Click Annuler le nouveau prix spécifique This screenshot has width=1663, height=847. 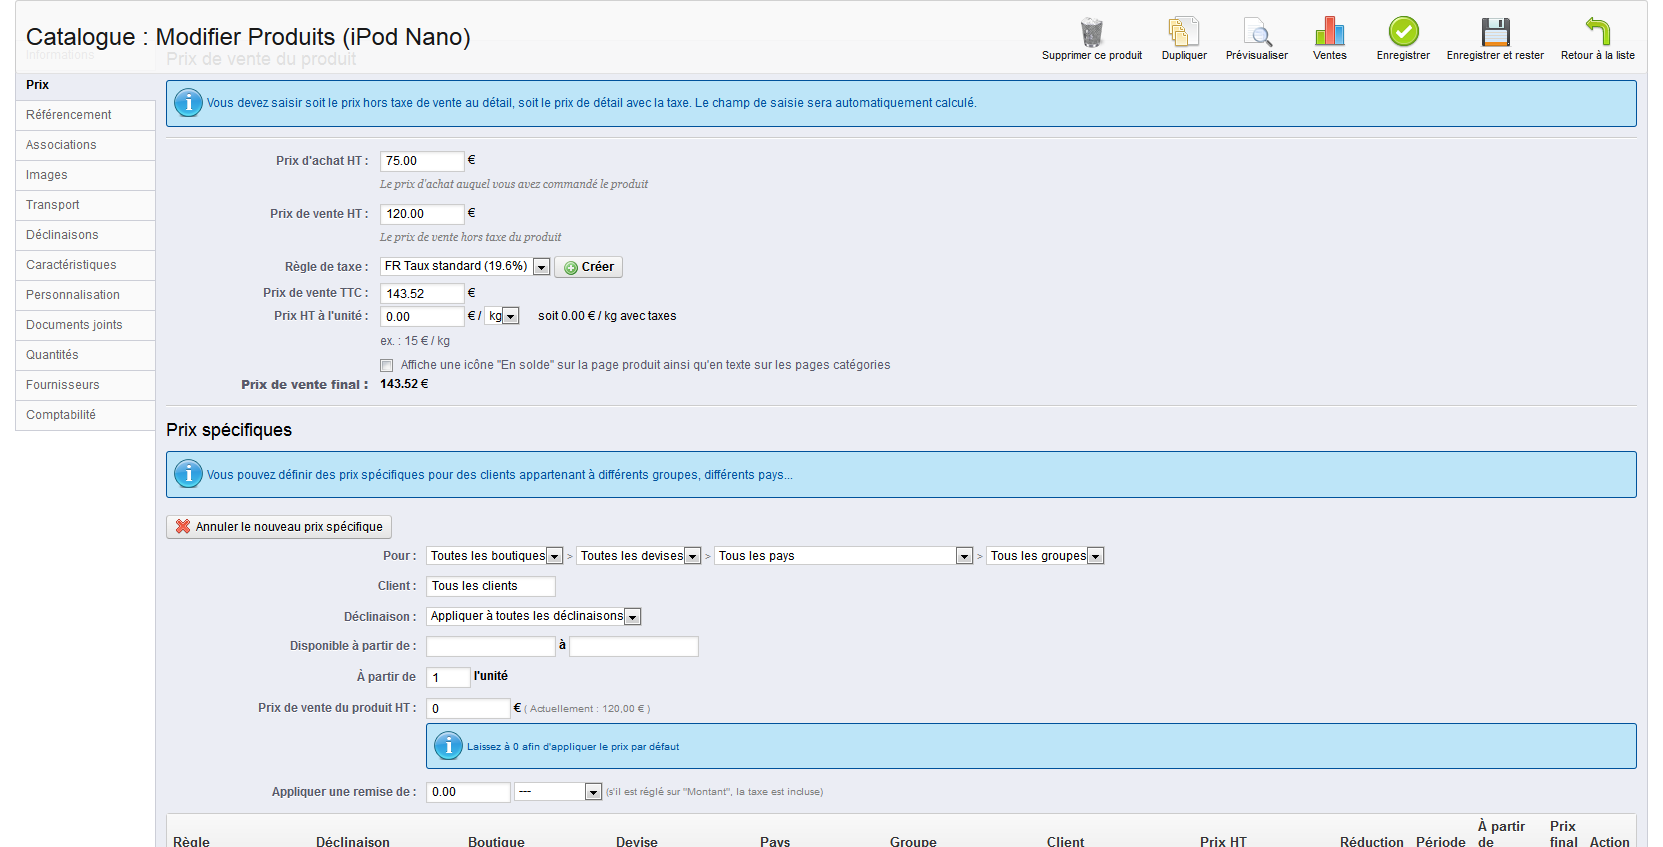pos(279,527)
